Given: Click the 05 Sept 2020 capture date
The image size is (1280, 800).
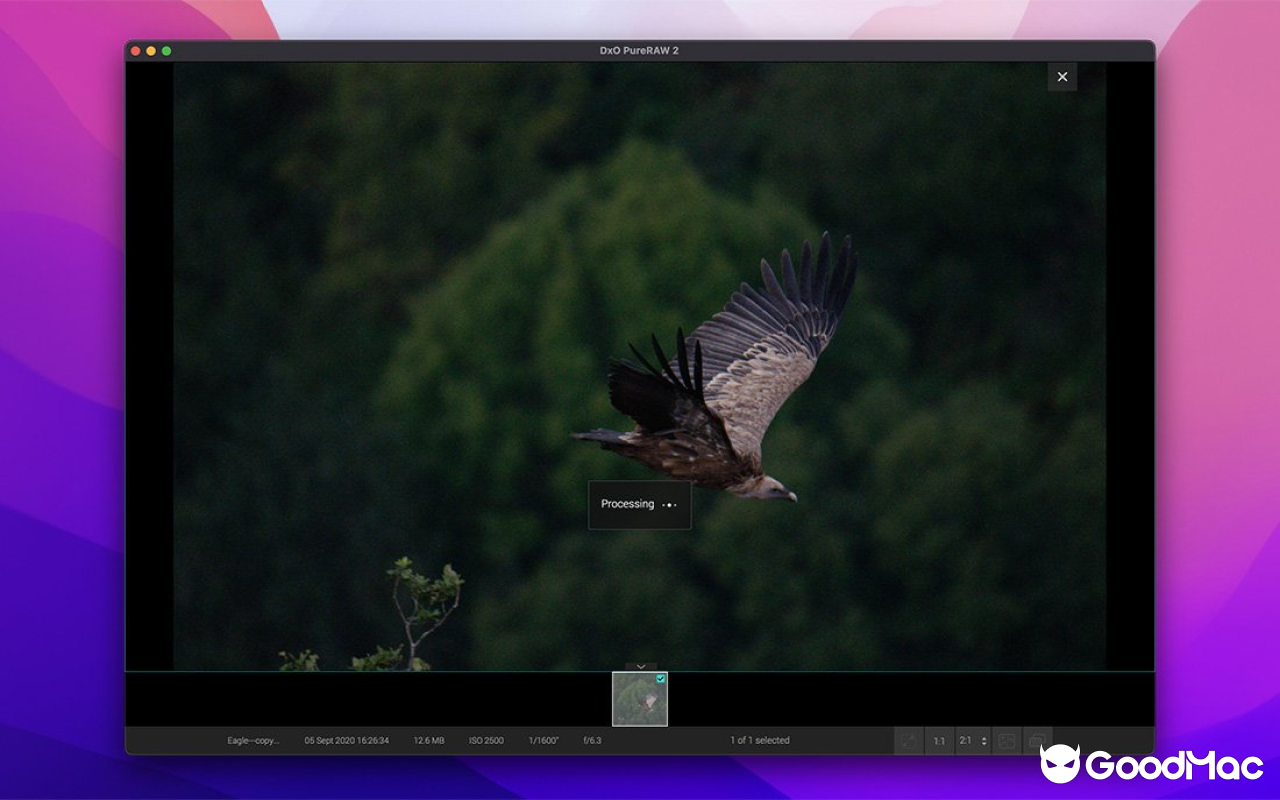Looking at the screenshot, I should (x=347, y=741).
